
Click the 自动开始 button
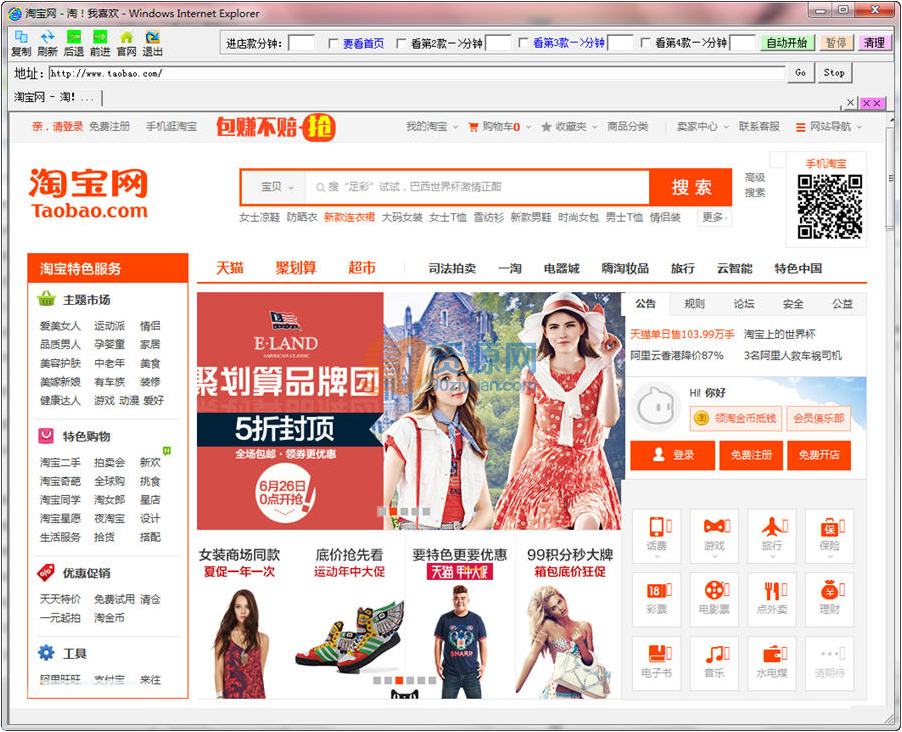click(x=787, y=43)
